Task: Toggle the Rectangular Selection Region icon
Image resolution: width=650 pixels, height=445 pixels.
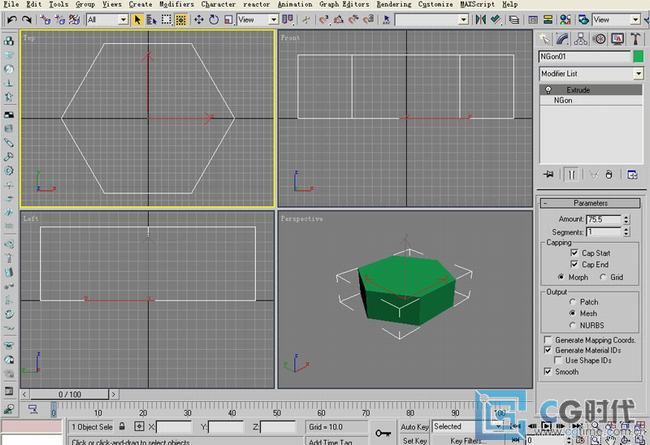Action: (x=166, y=19)
